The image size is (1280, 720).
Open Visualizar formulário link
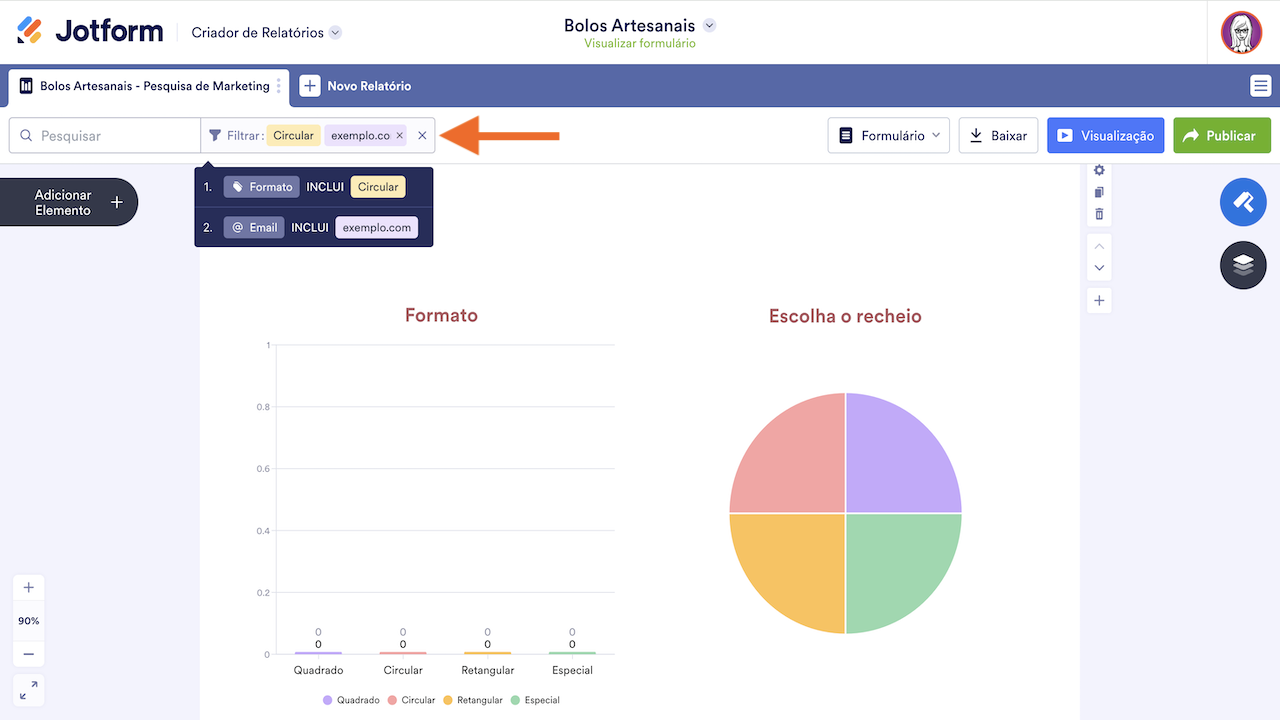pyautogui.click(x=638, y=43)
